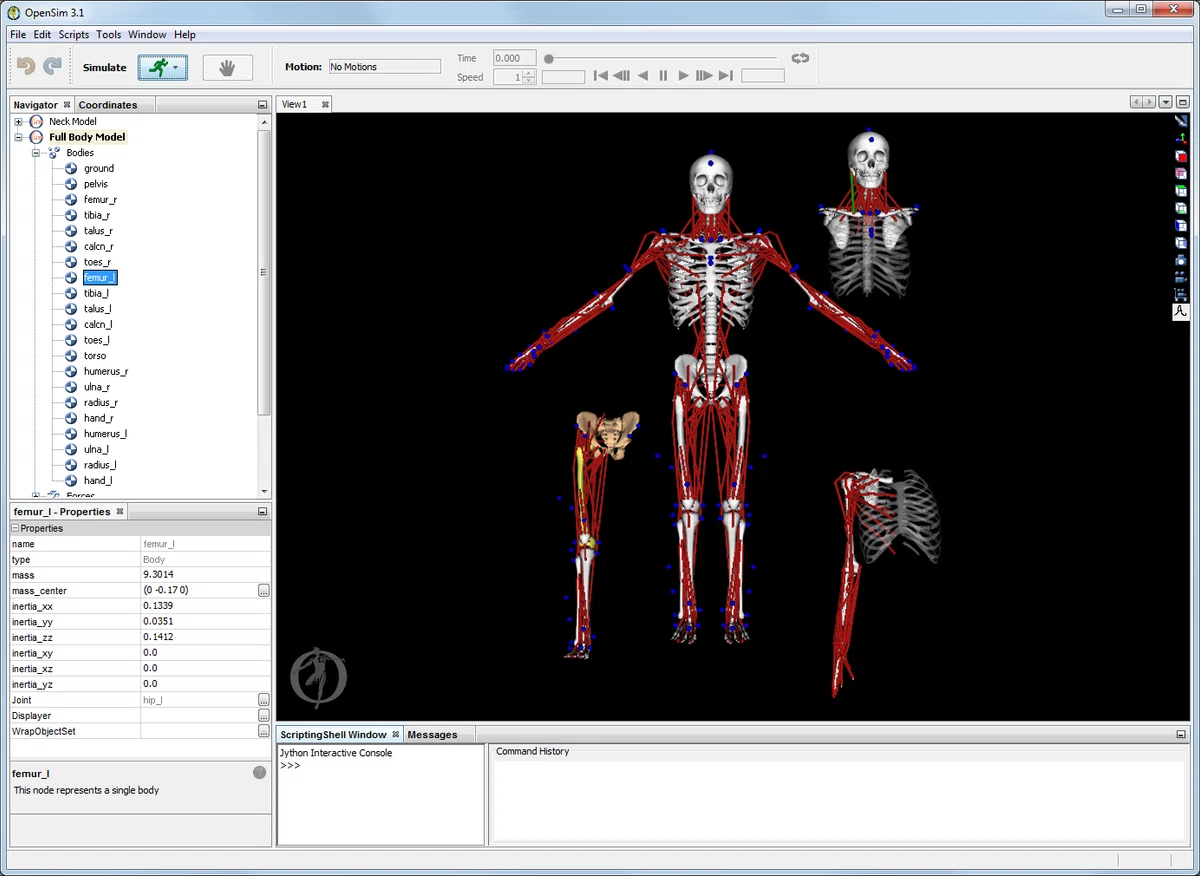Viewport: 1200px width, 876px height.
Task: Open the File menu
Action: click(18, 34)
